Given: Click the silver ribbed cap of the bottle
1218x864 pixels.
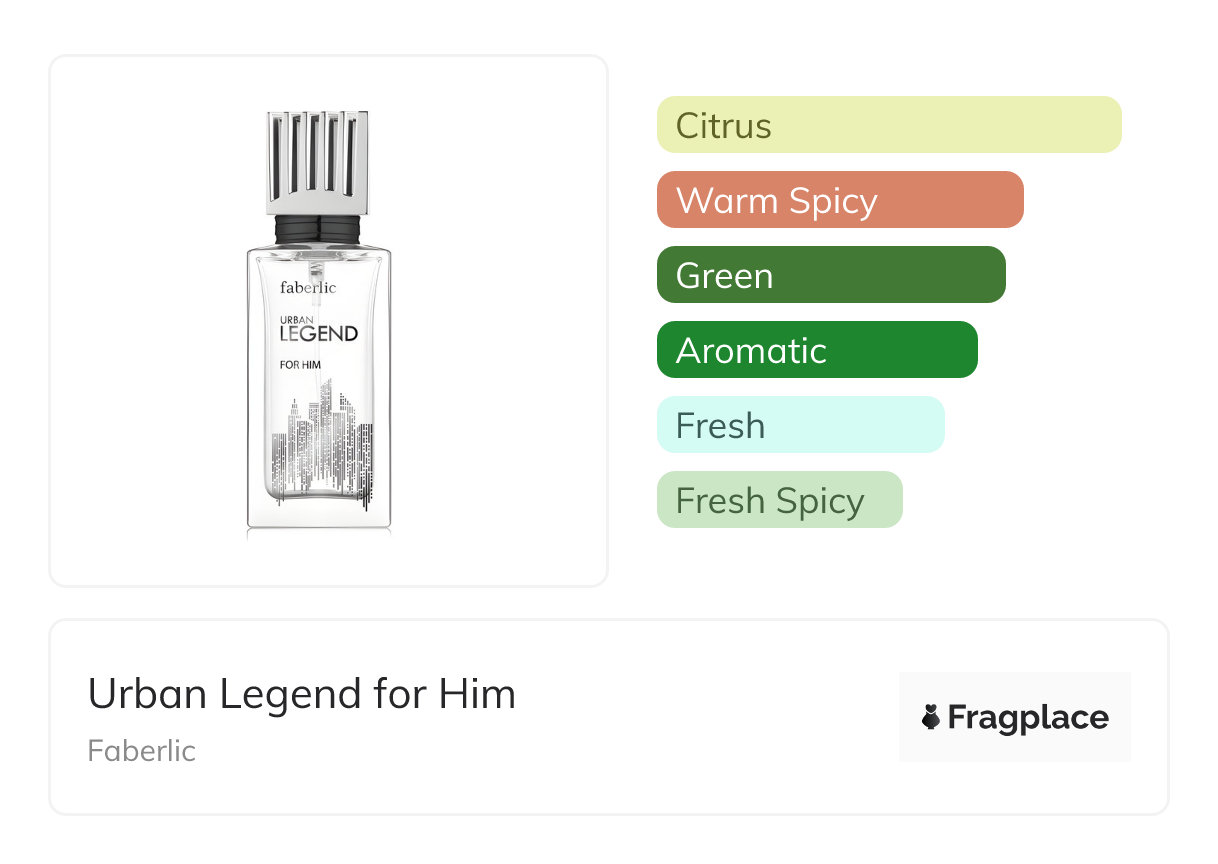Looking at the screenshot, I should click(319, 160).
